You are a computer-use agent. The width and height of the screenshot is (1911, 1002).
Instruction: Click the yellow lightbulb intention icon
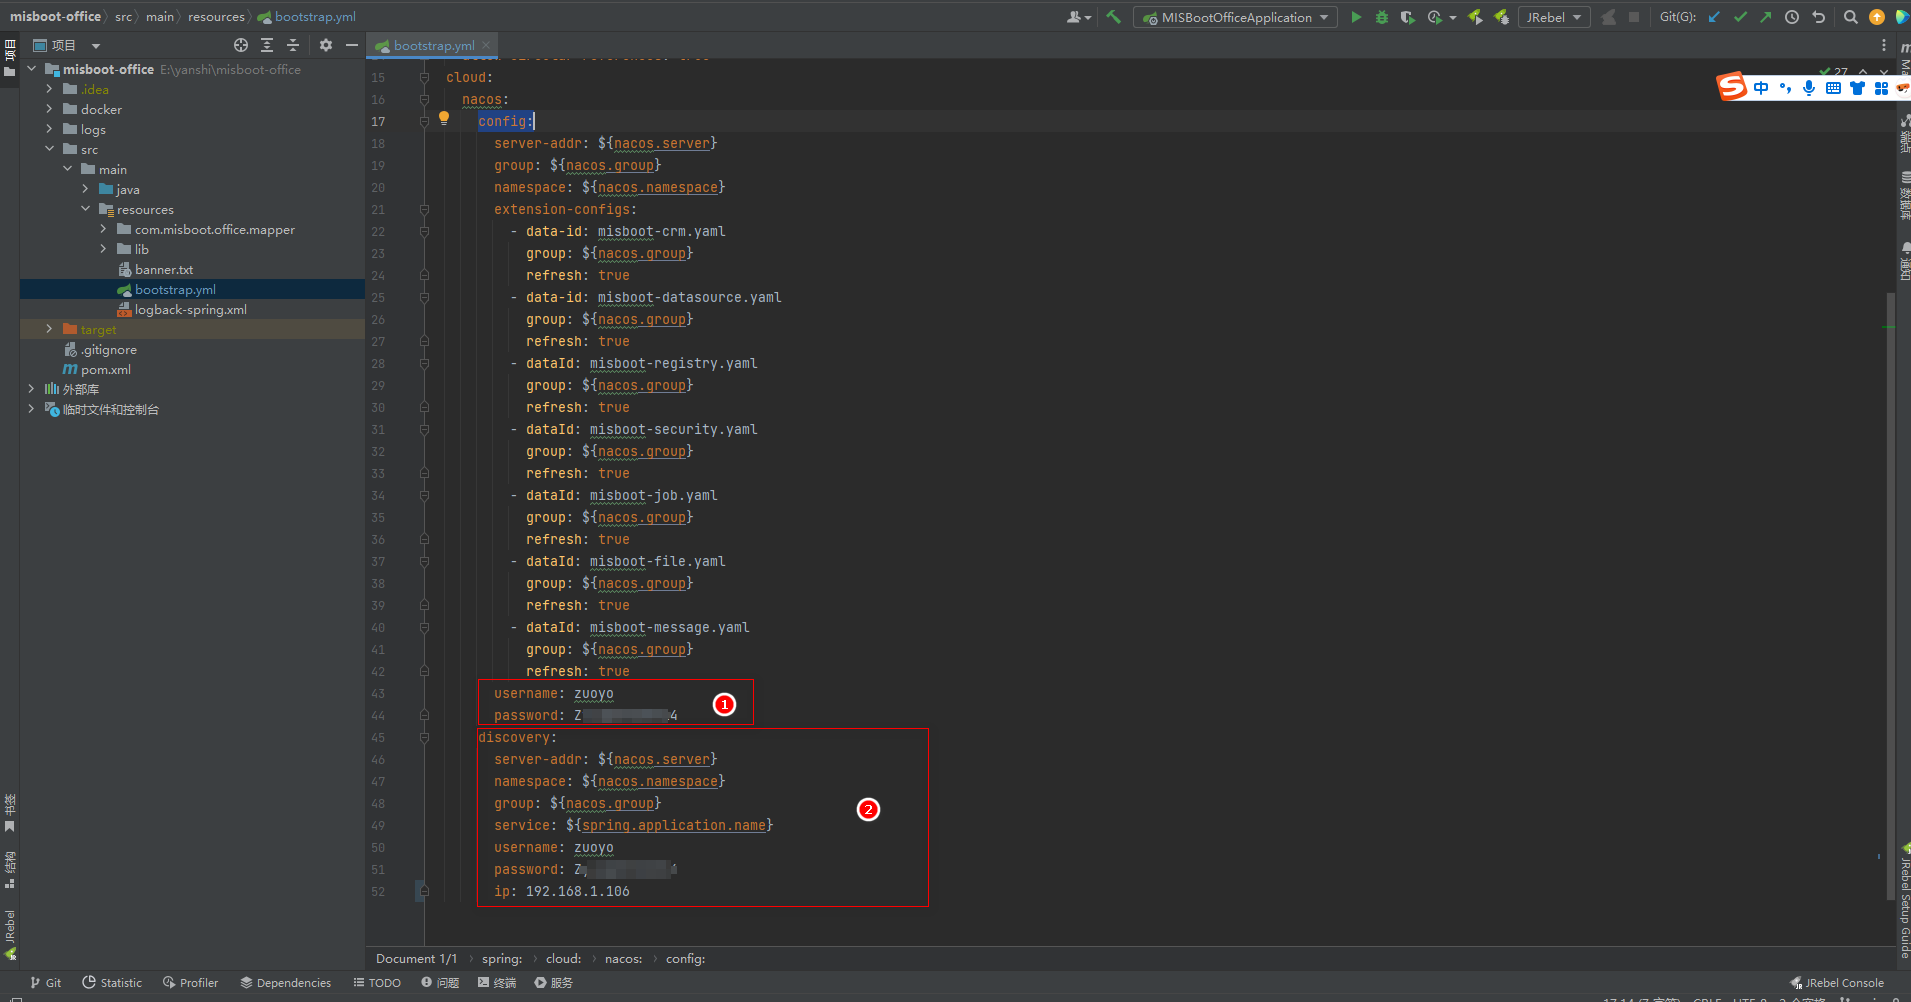point(444,118)
